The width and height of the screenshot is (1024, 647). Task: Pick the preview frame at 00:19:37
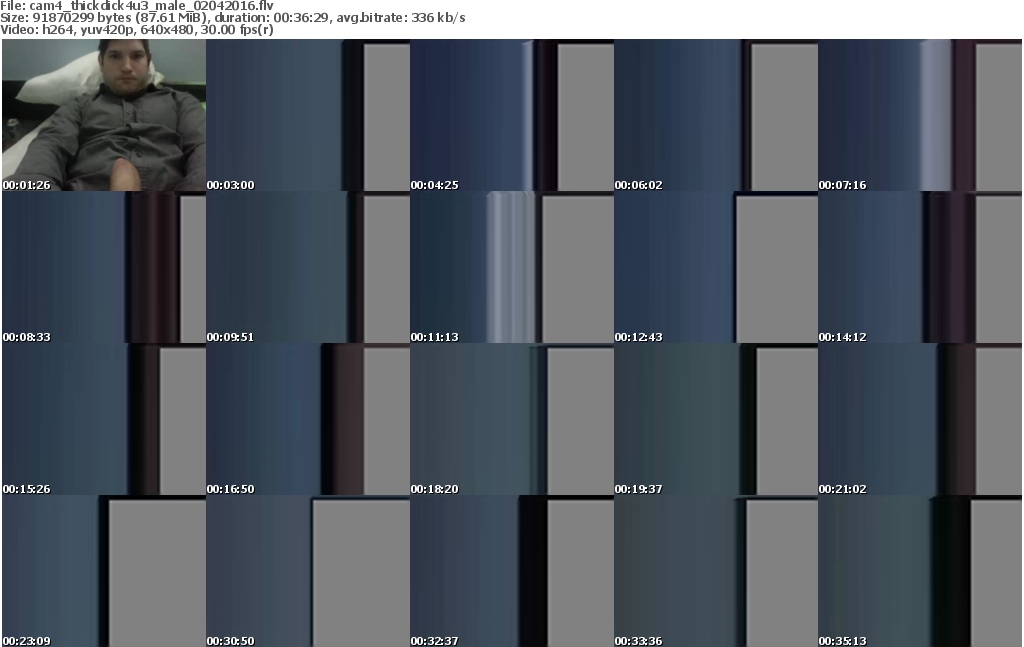click(716, 419)
